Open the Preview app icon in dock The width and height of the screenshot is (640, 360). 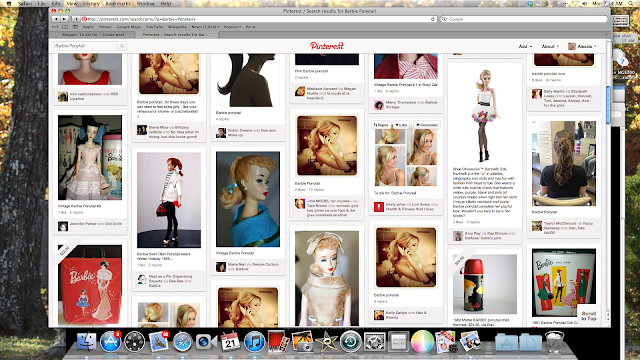[470, 342]
